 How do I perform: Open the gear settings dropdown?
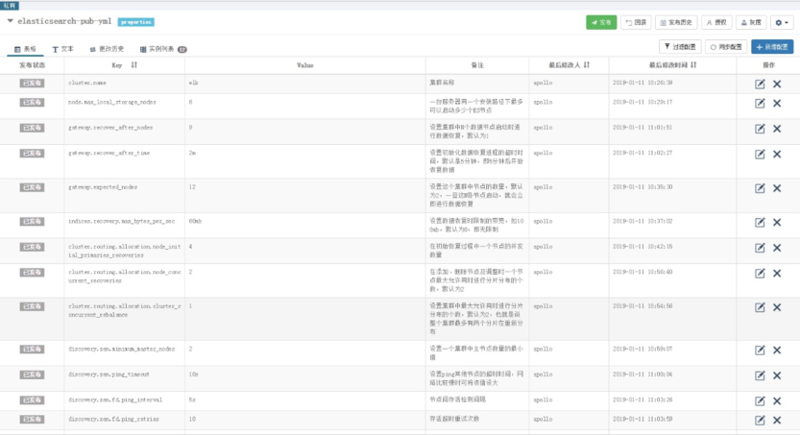pyautogui.click(x=782, y=22)
